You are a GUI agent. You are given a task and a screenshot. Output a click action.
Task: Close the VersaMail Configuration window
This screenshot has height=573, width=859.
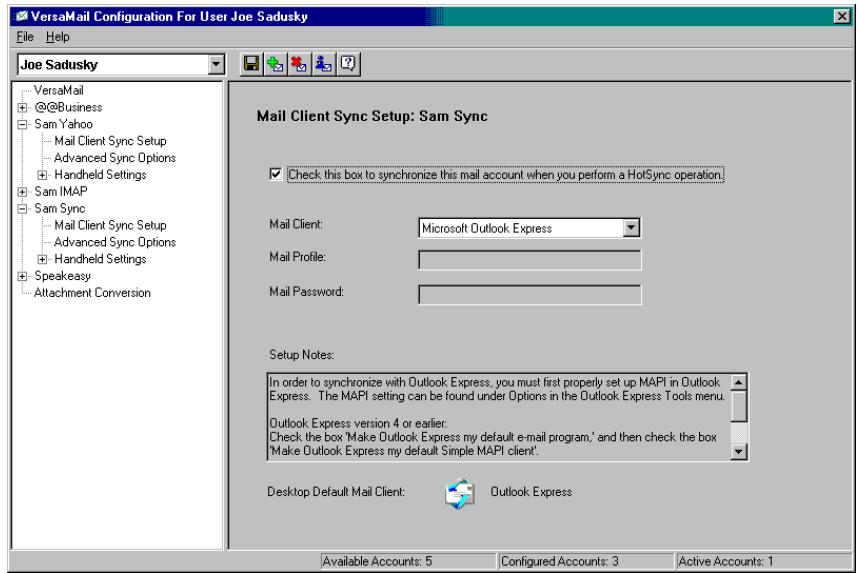(841, 16)
